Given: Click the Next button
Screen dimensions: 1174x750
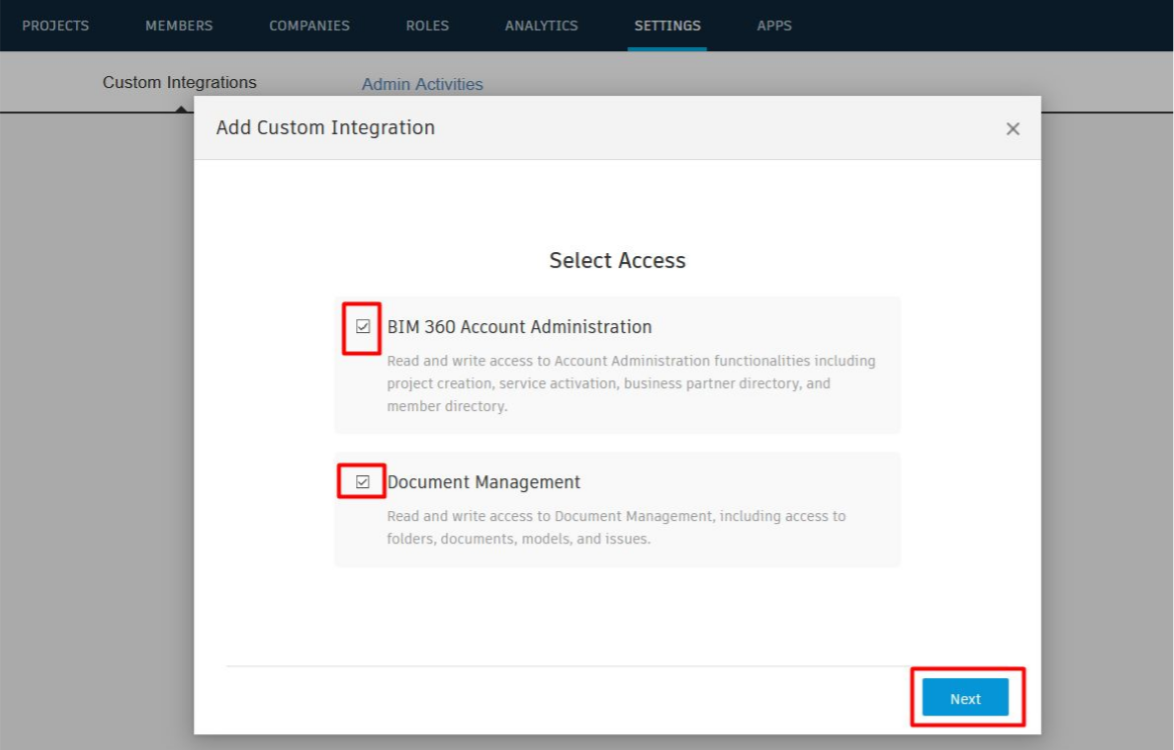Looking at the screenshot, I should click(965, 698).
